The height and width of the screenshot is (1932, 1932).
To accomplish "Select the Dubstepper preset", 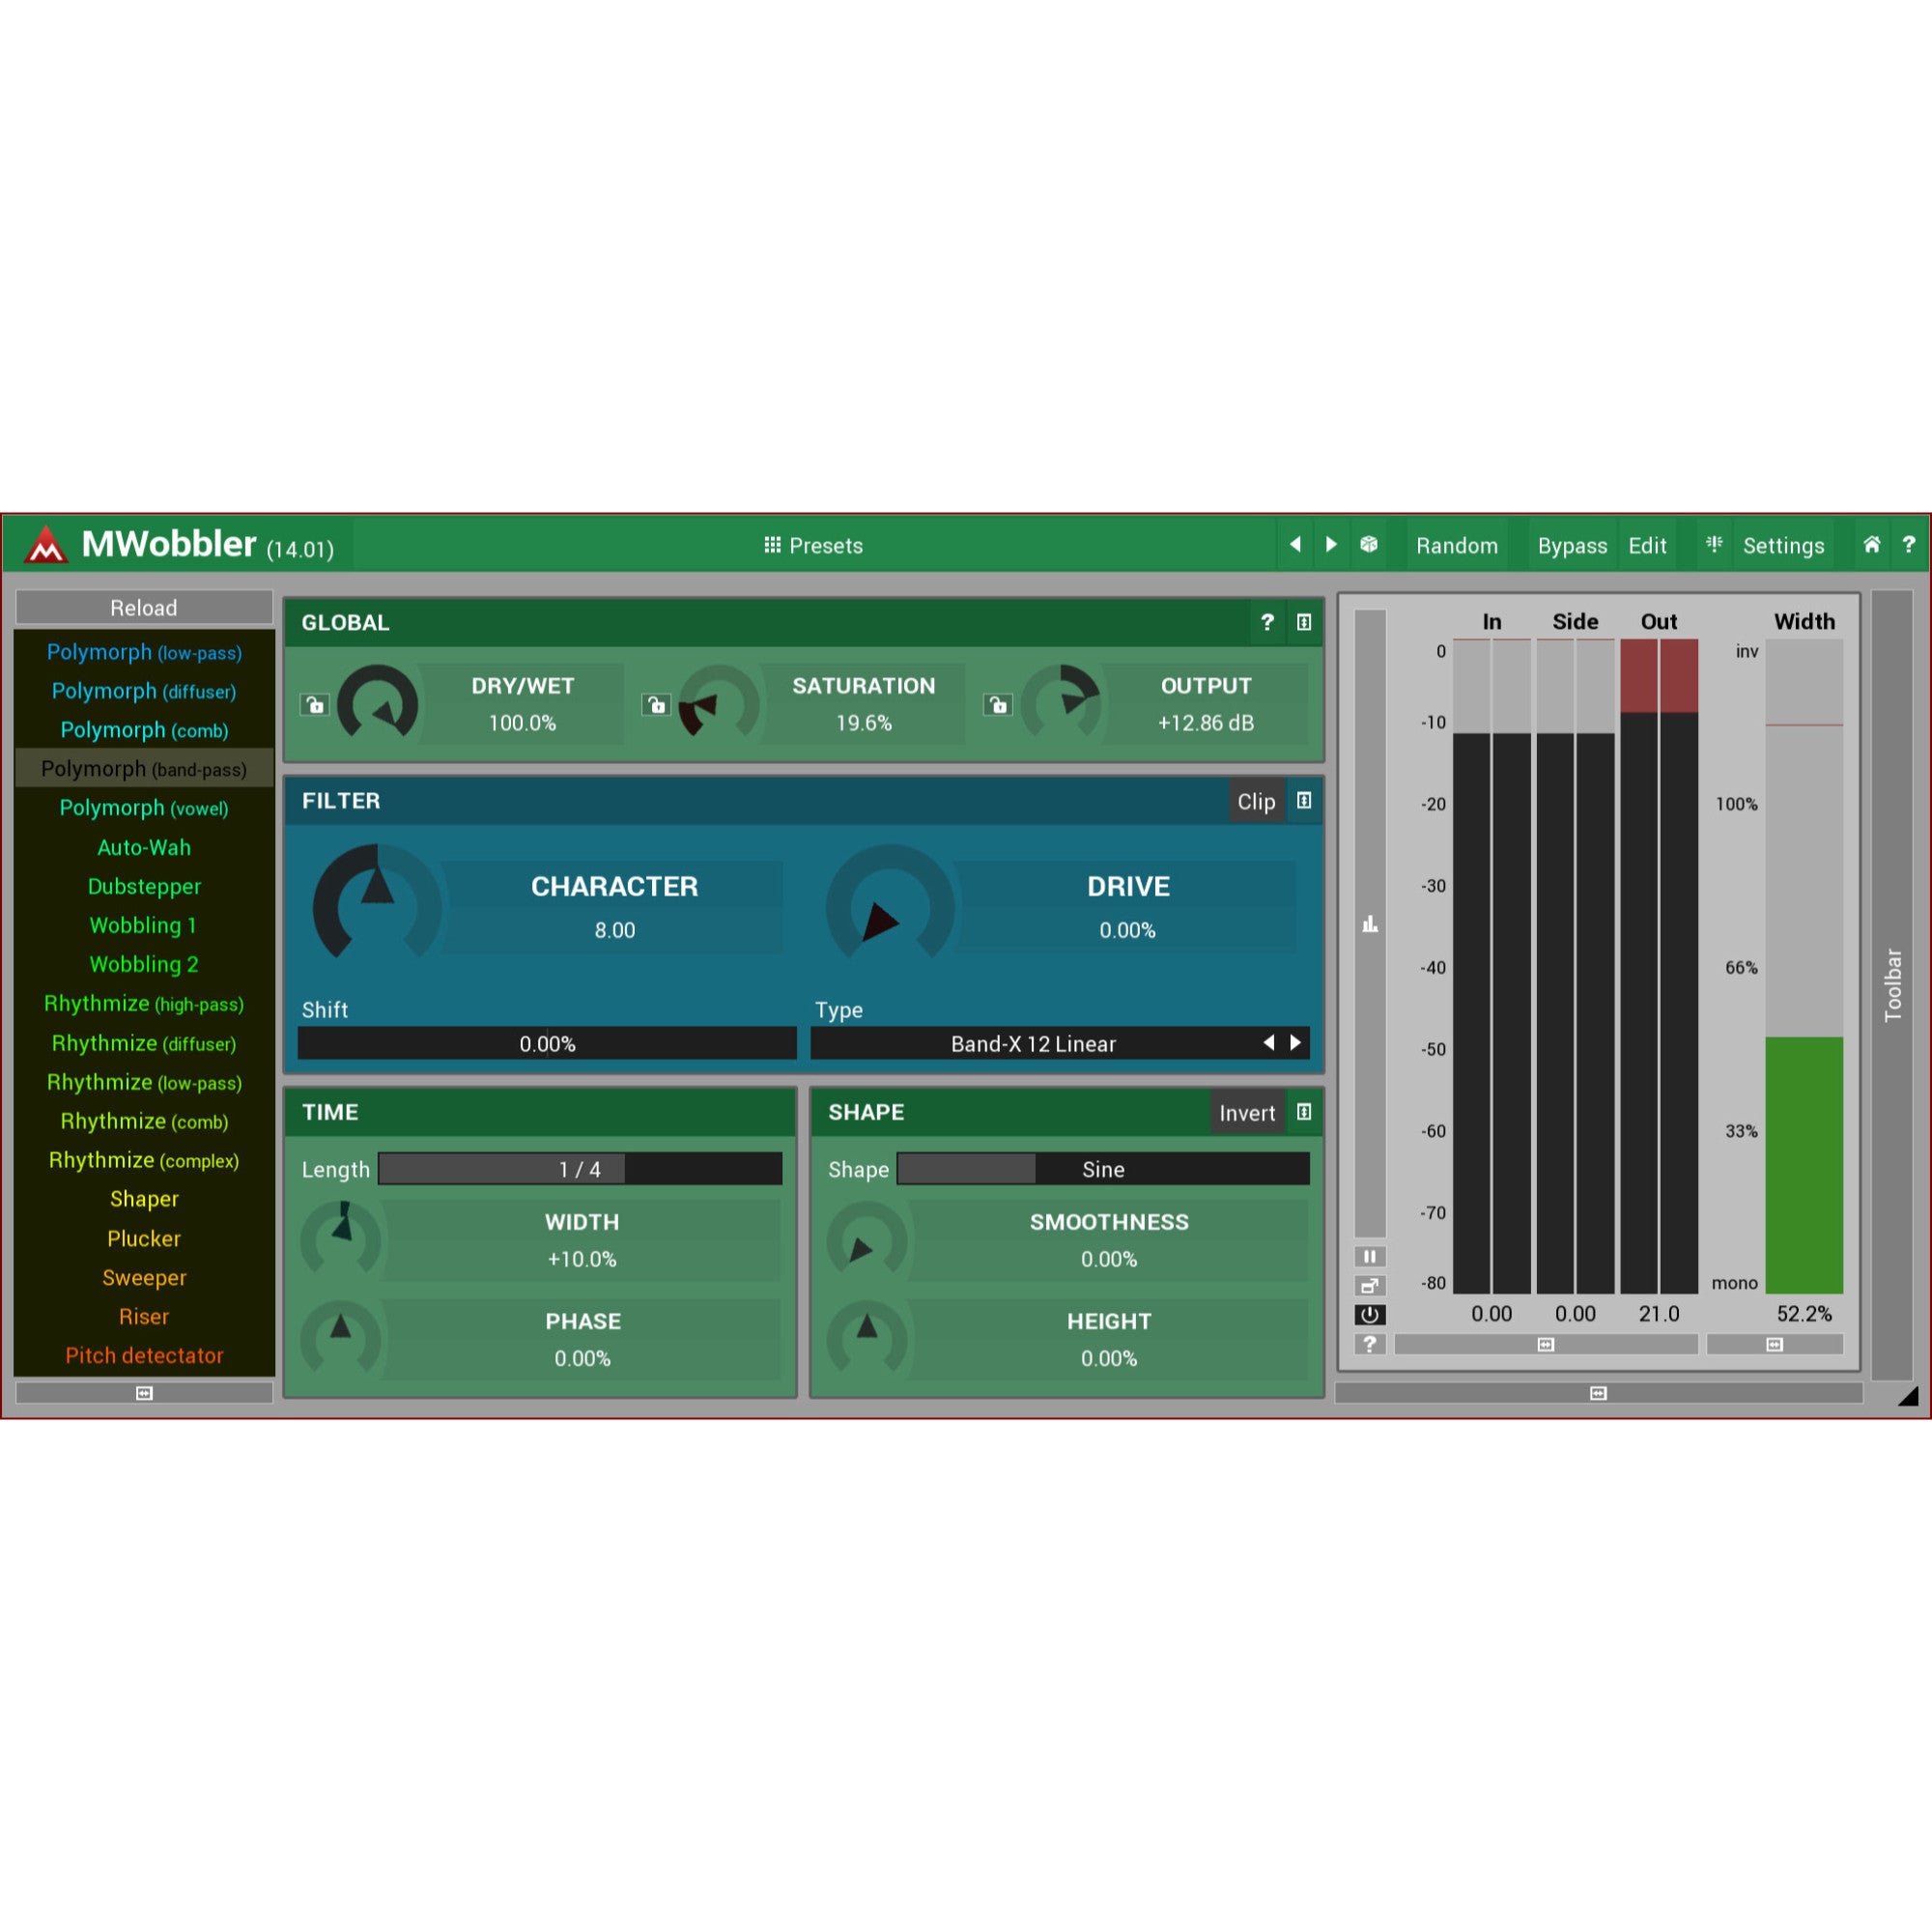I will 144,887.
